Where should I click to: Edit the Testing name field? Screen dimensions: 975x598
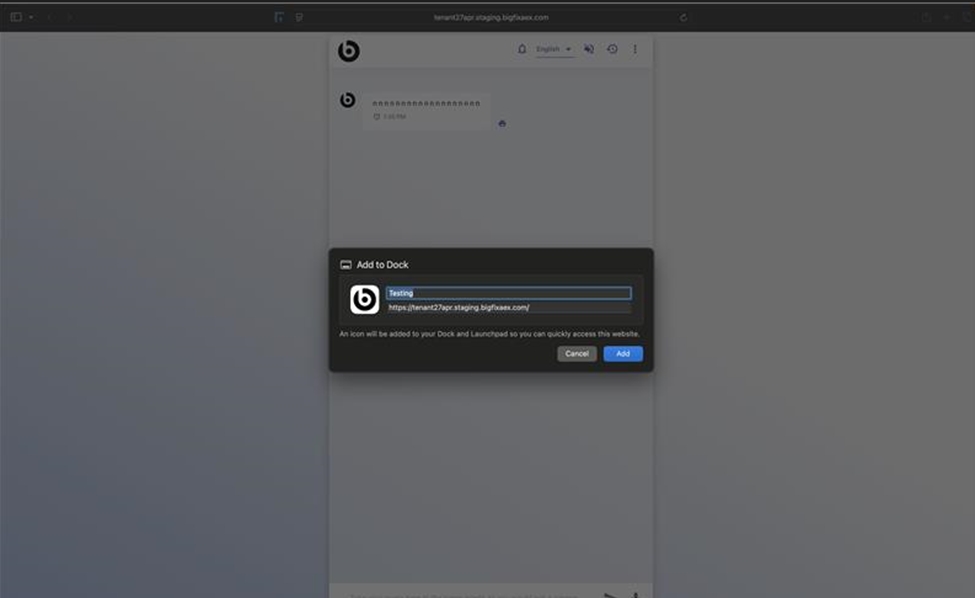[509, 293]
